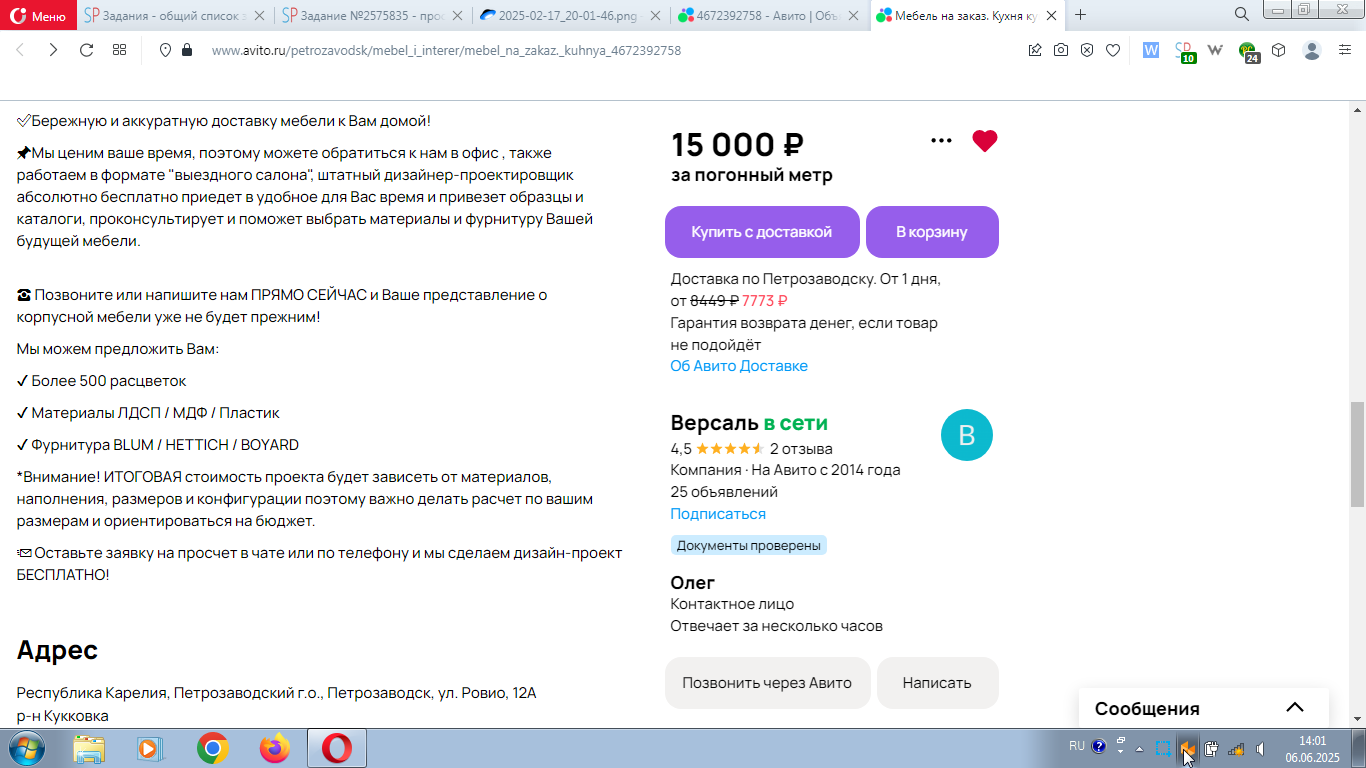Add item В корзину
Viewport: 1366px width, 768px height.
[932, 232]
